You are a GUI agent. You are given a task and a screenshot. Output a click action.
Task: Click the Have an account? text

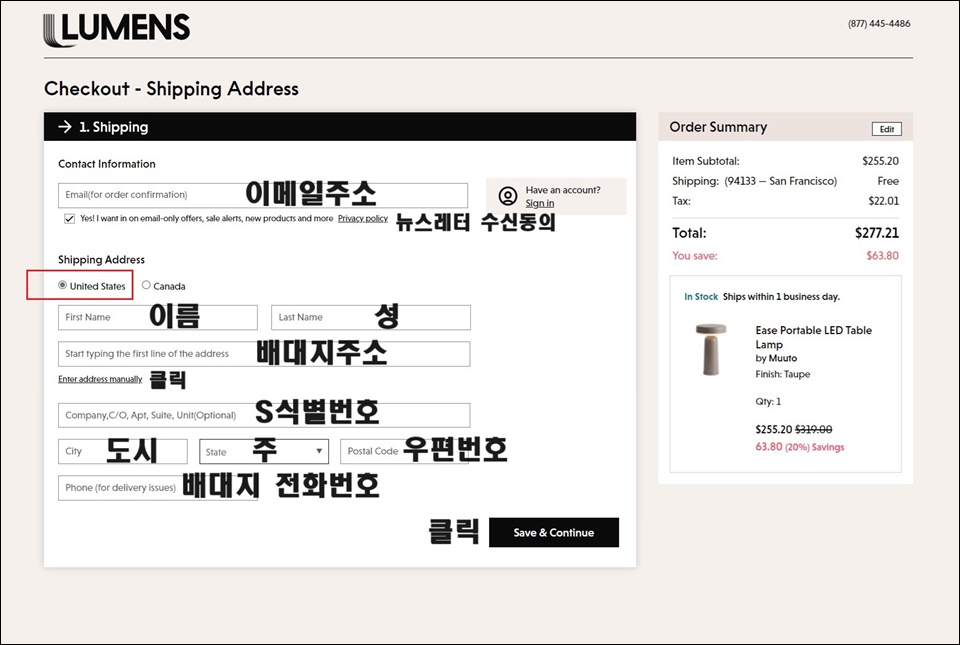563,190
